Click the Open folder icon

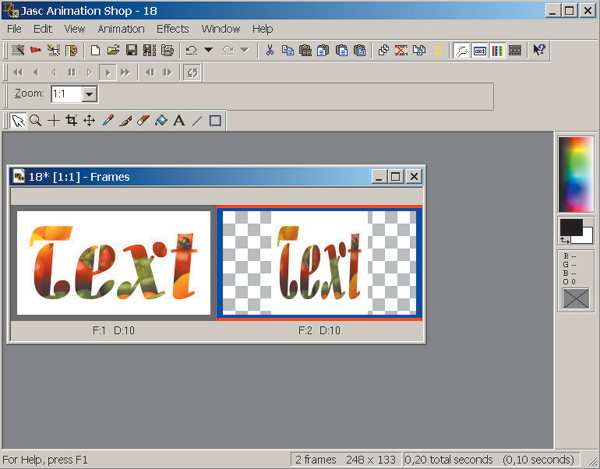coord(113,50)
